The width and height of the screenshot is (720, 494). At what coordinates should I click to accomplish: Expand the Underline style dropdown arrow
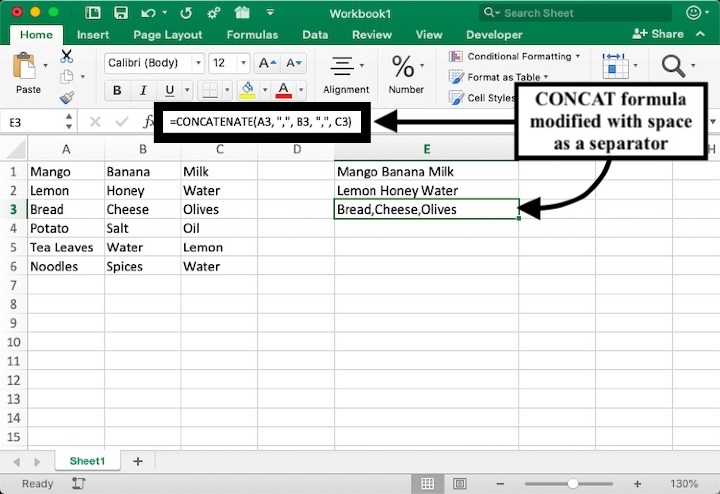tap(187, 90)
